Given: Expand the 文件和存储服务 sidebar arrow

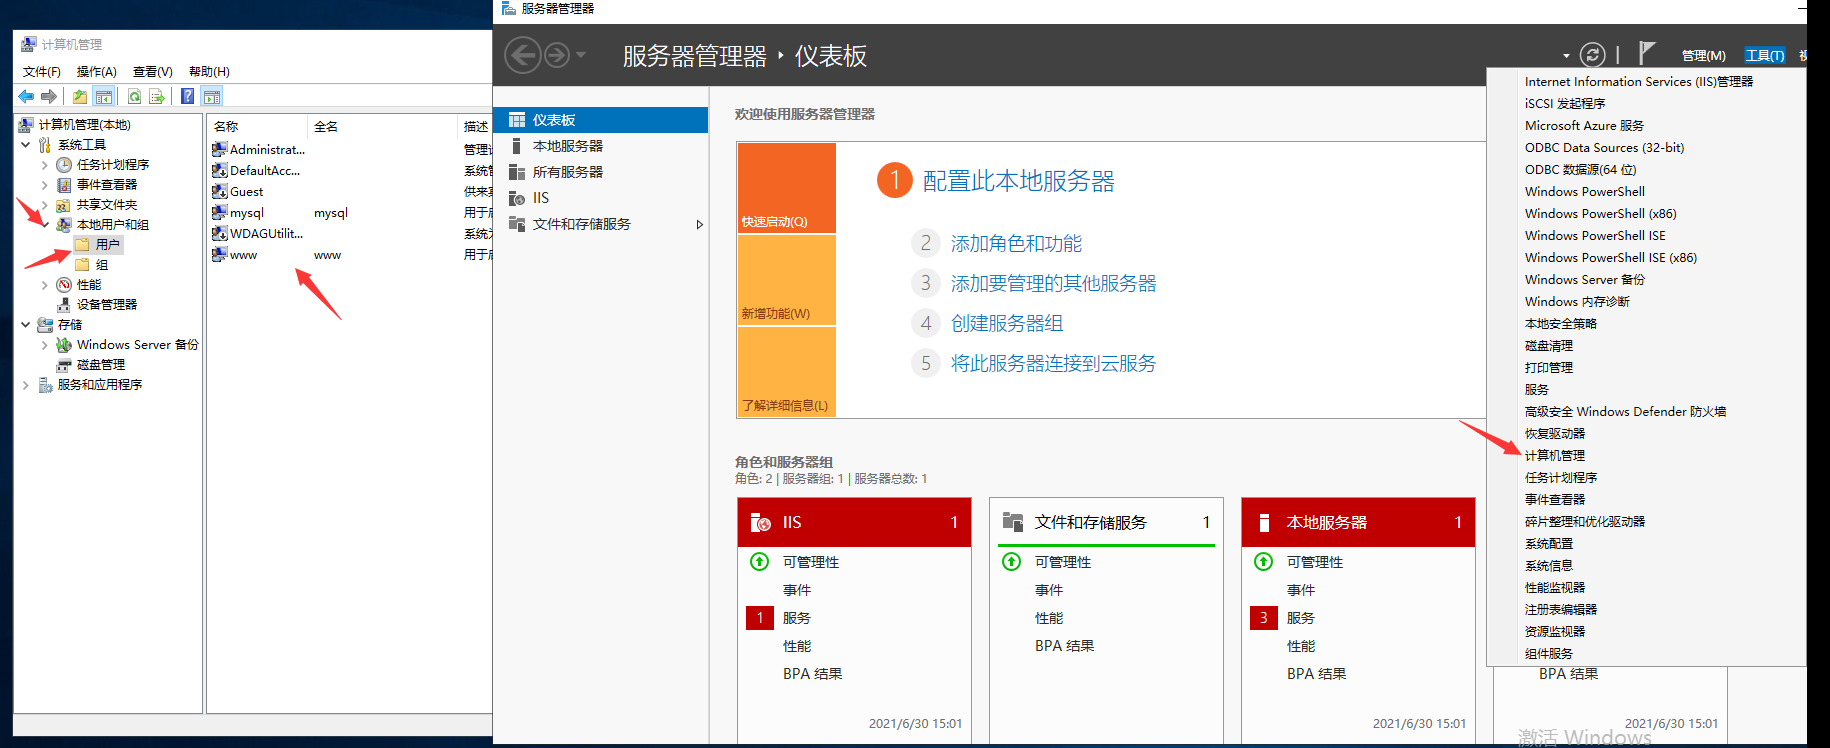Looking at the screenshot, I should 700,224.
